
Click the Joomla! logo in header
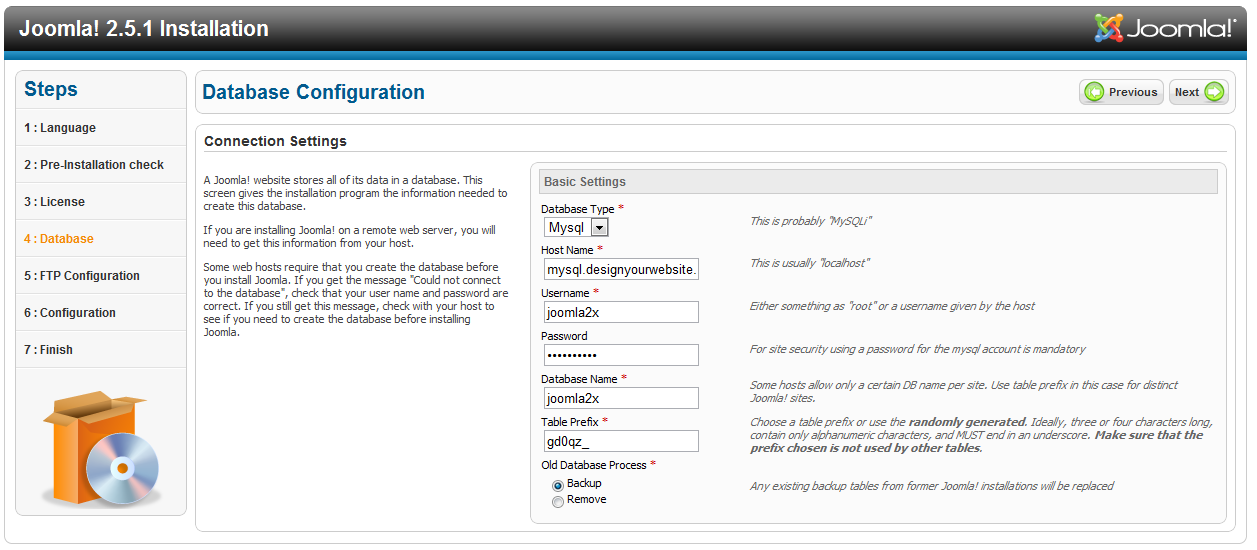(x=1165, y=28)
